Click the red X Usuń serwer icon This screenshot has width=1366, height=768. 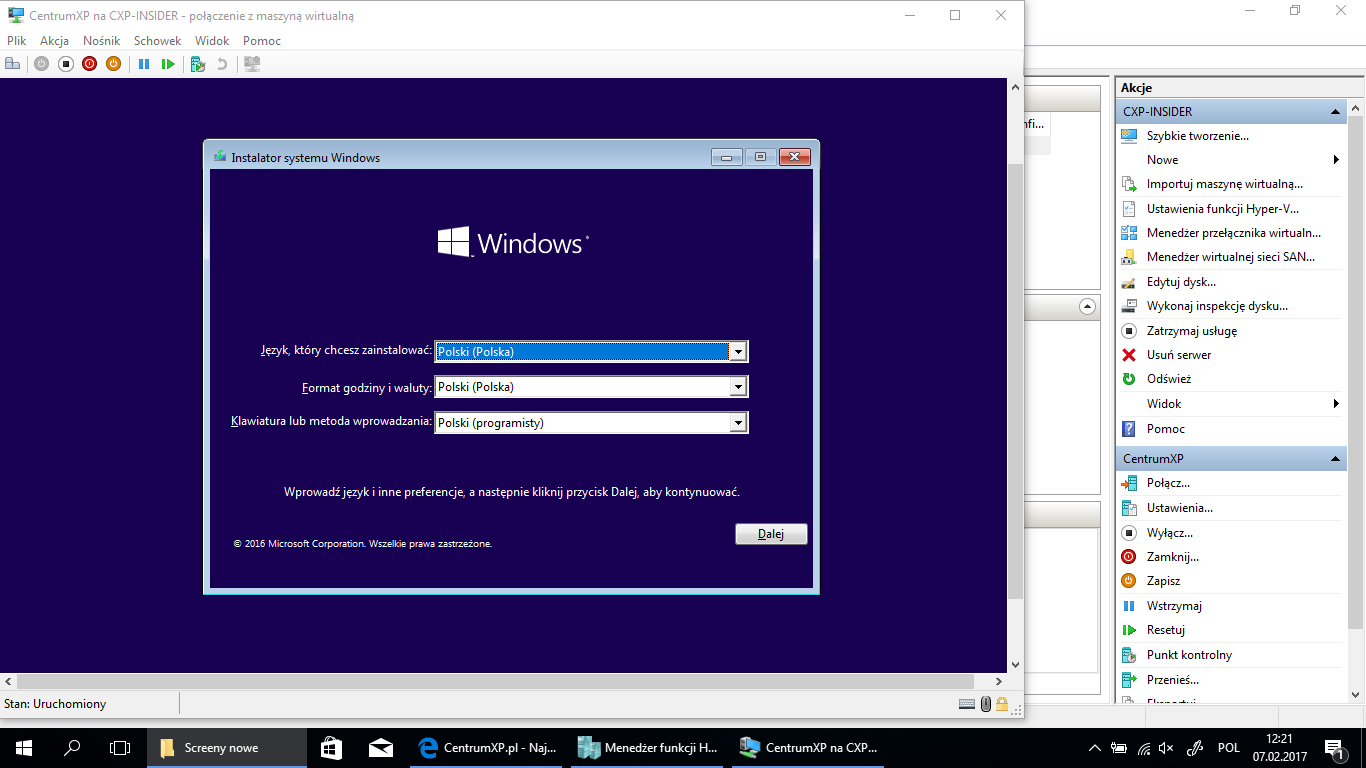click(x=1129, y=355)
